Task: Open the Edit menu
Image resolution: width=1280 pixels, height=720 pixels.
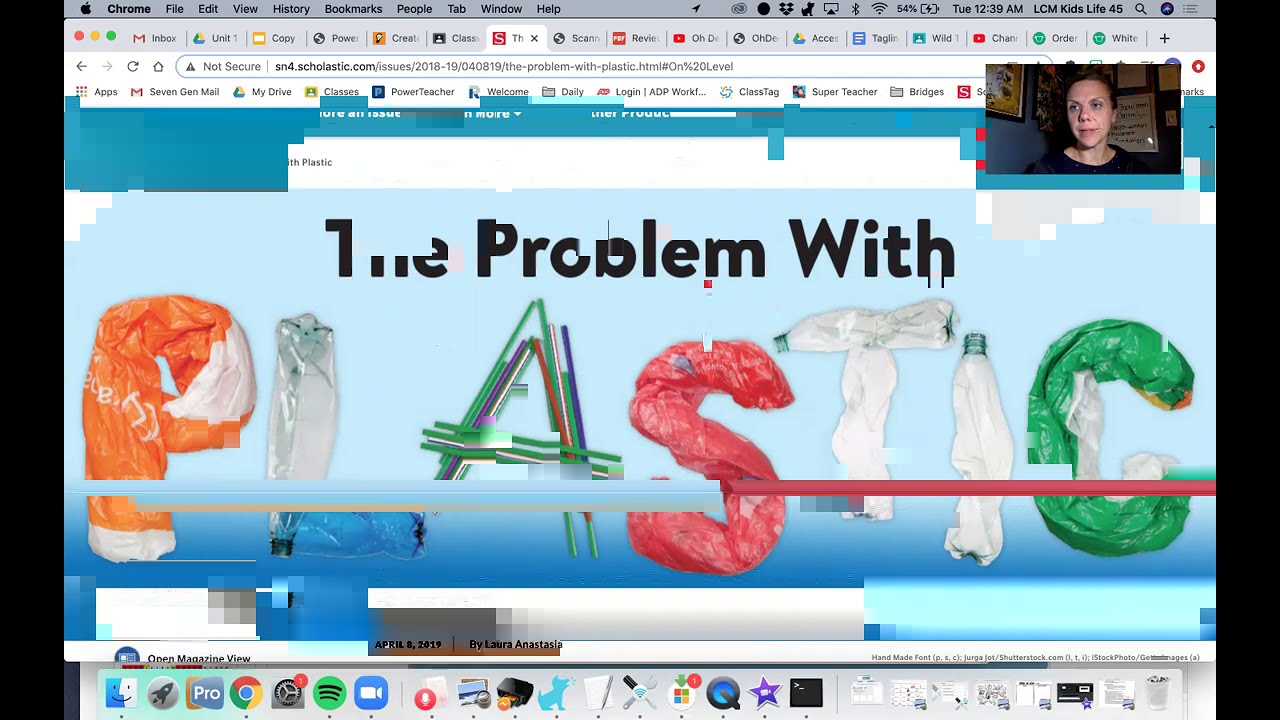Action: tap(208, 9)
